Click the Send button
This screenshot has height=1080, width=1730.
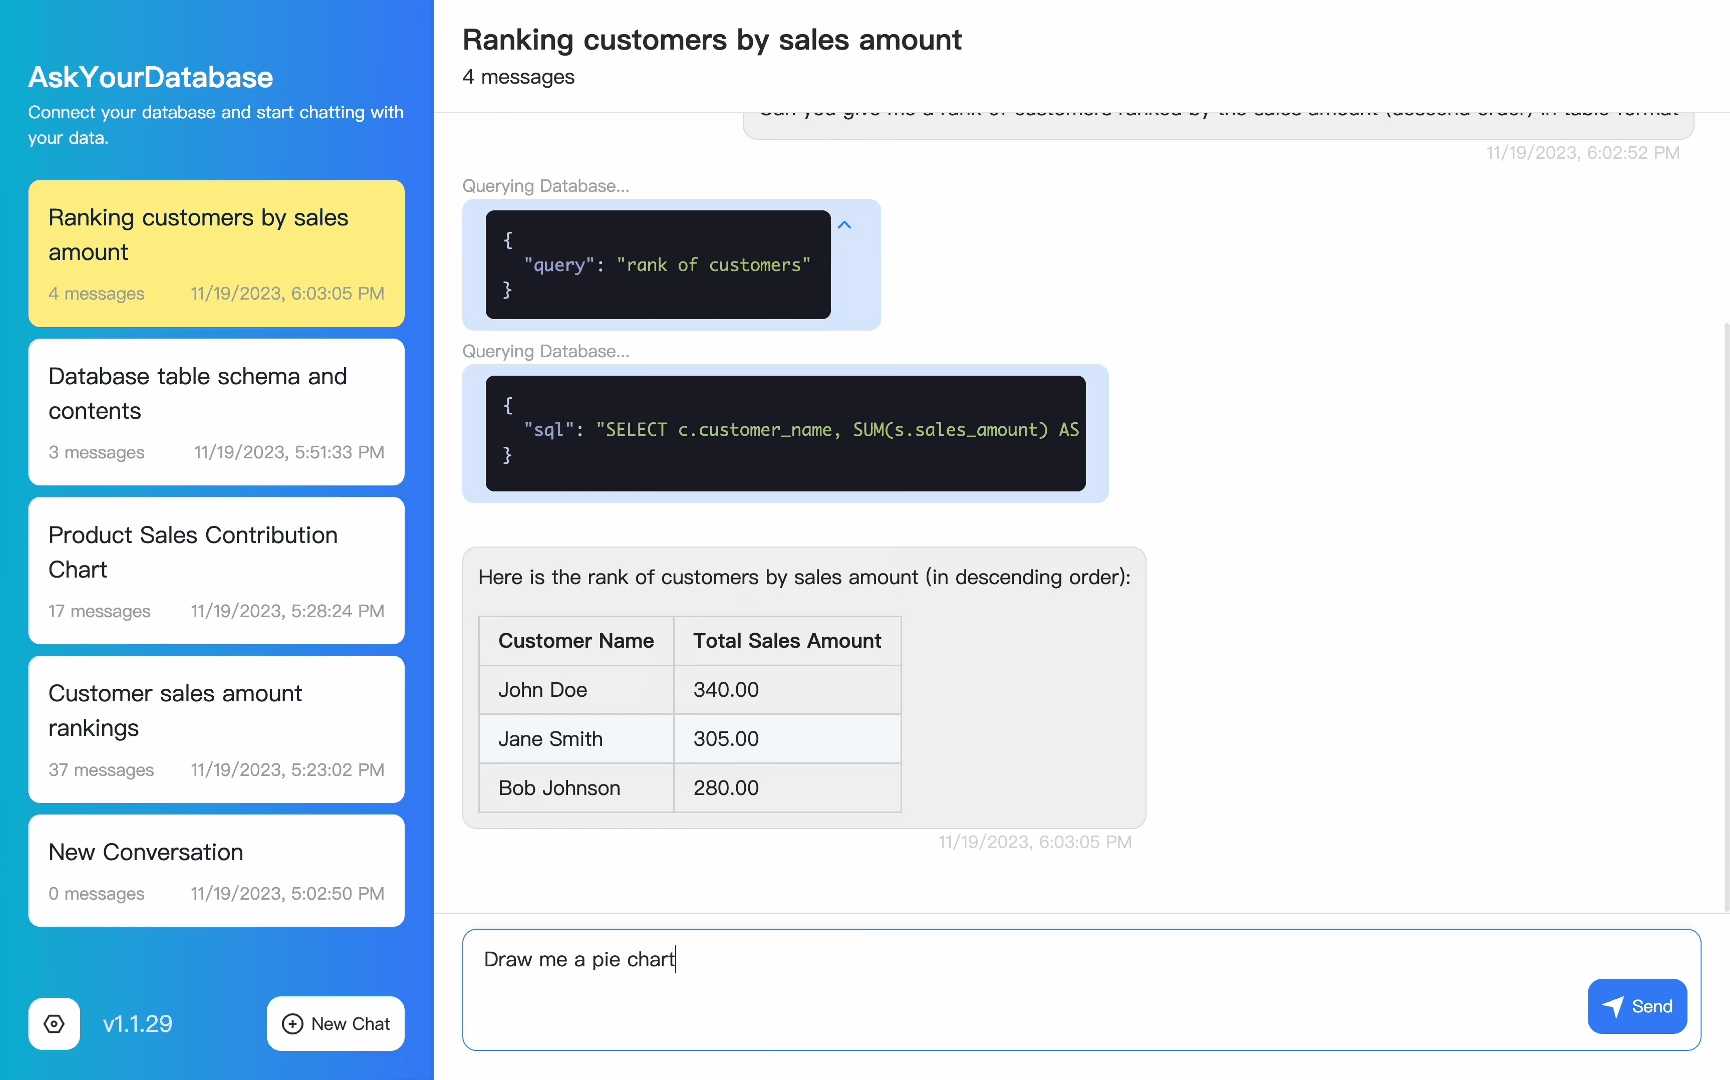[1637, 1006]
